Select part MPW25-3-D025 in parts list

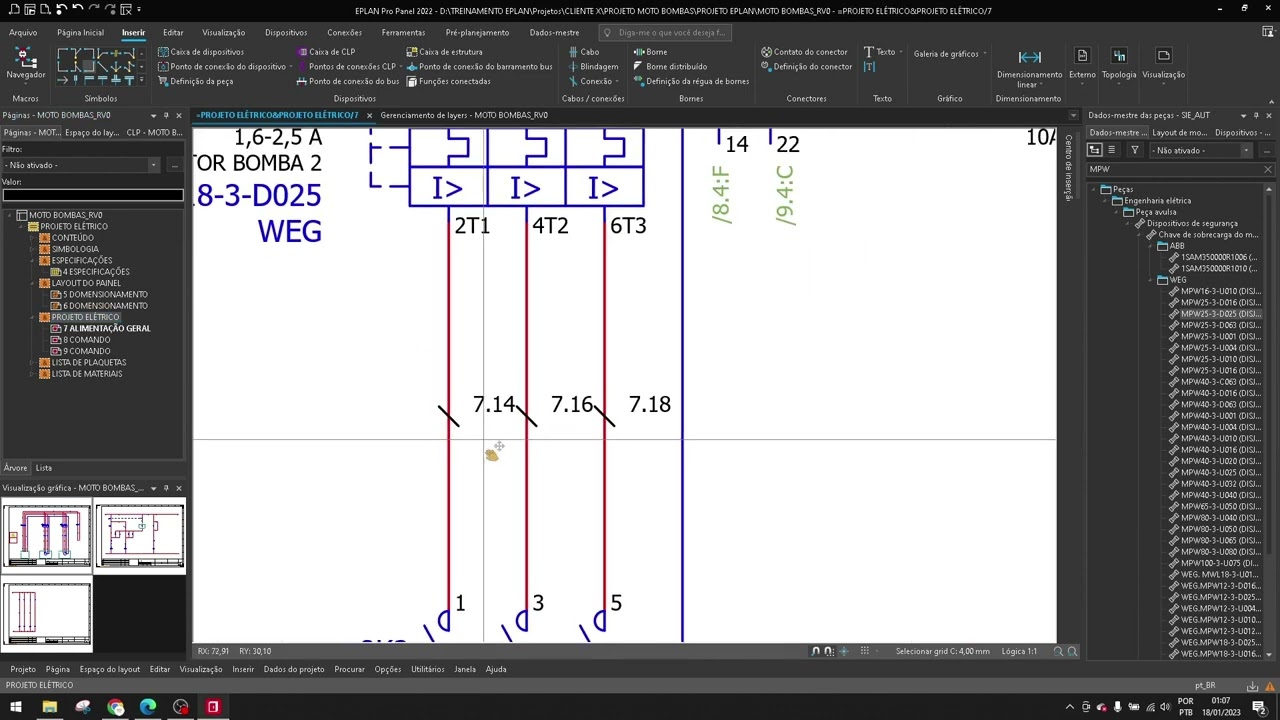1220,314
